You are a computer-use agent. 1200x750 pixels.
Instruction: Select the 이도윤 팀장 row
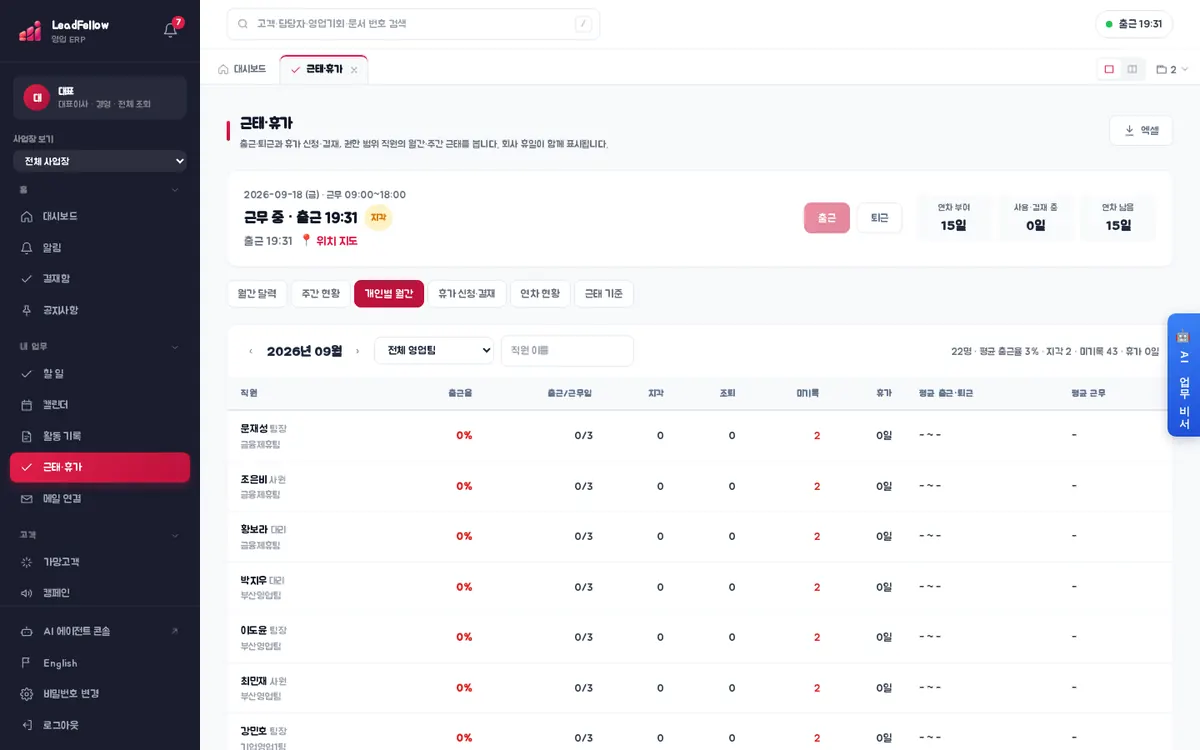click(700, 637)
